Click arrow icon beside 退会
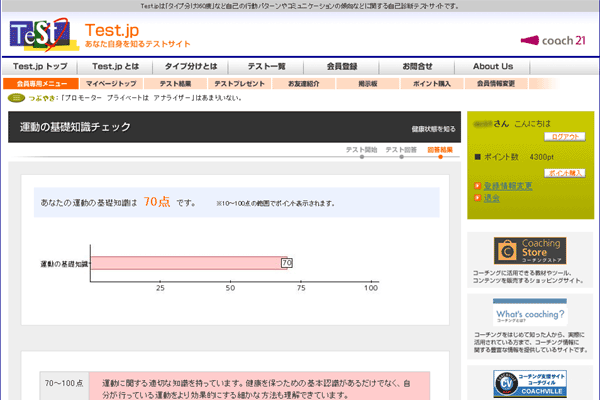The width and height of the screenshot is (600, 400). [x=477, y=198]
